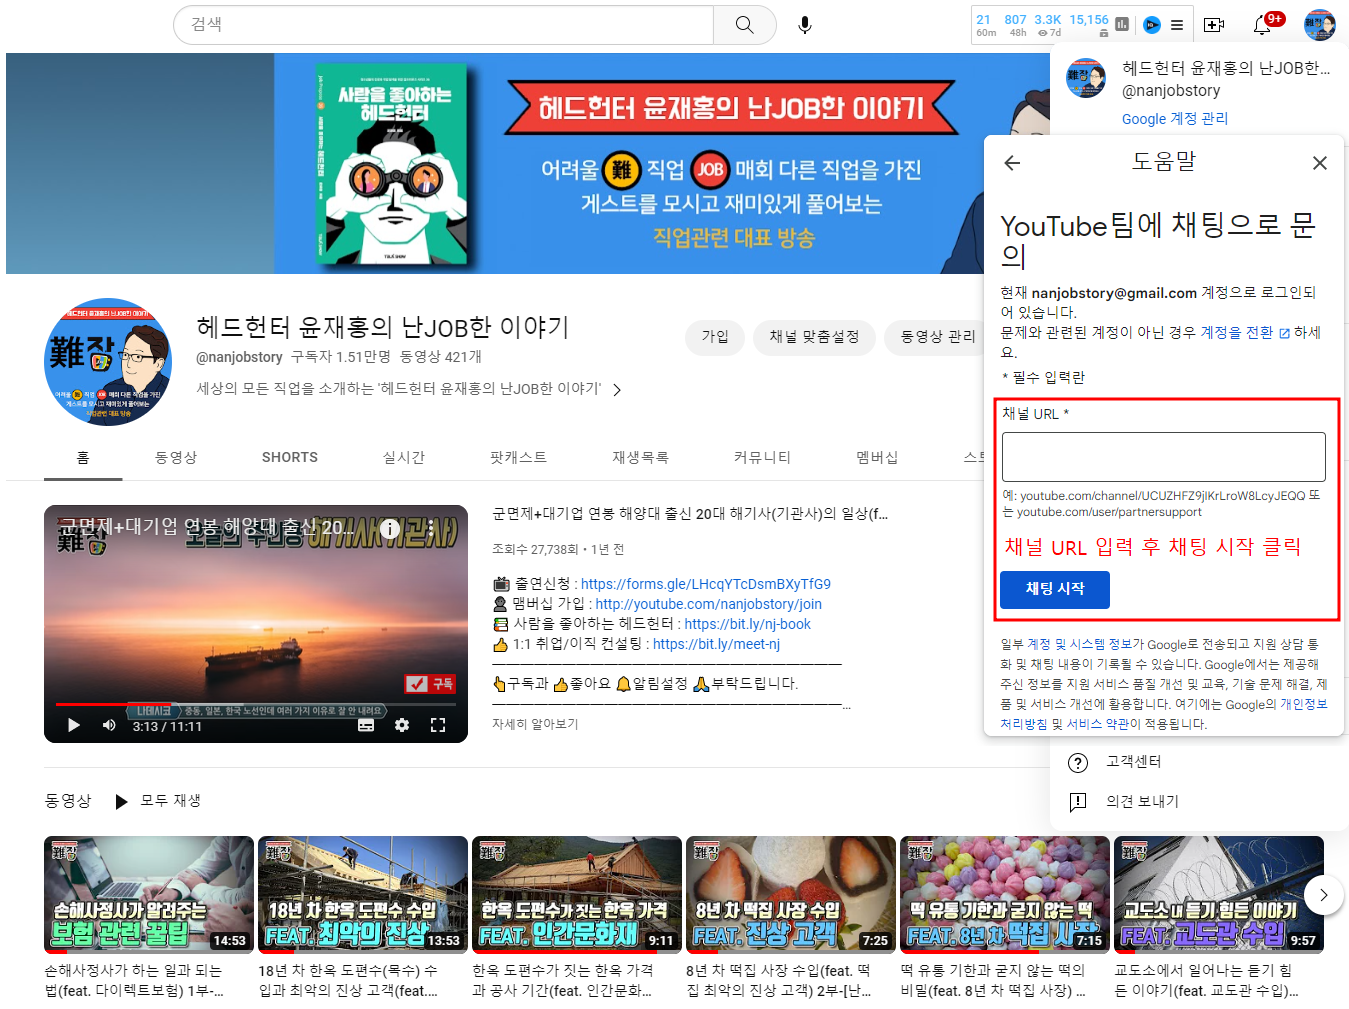Click the 채널 URL input field
This screenshot has height=1009, width=1349.
coord(1164,457)
